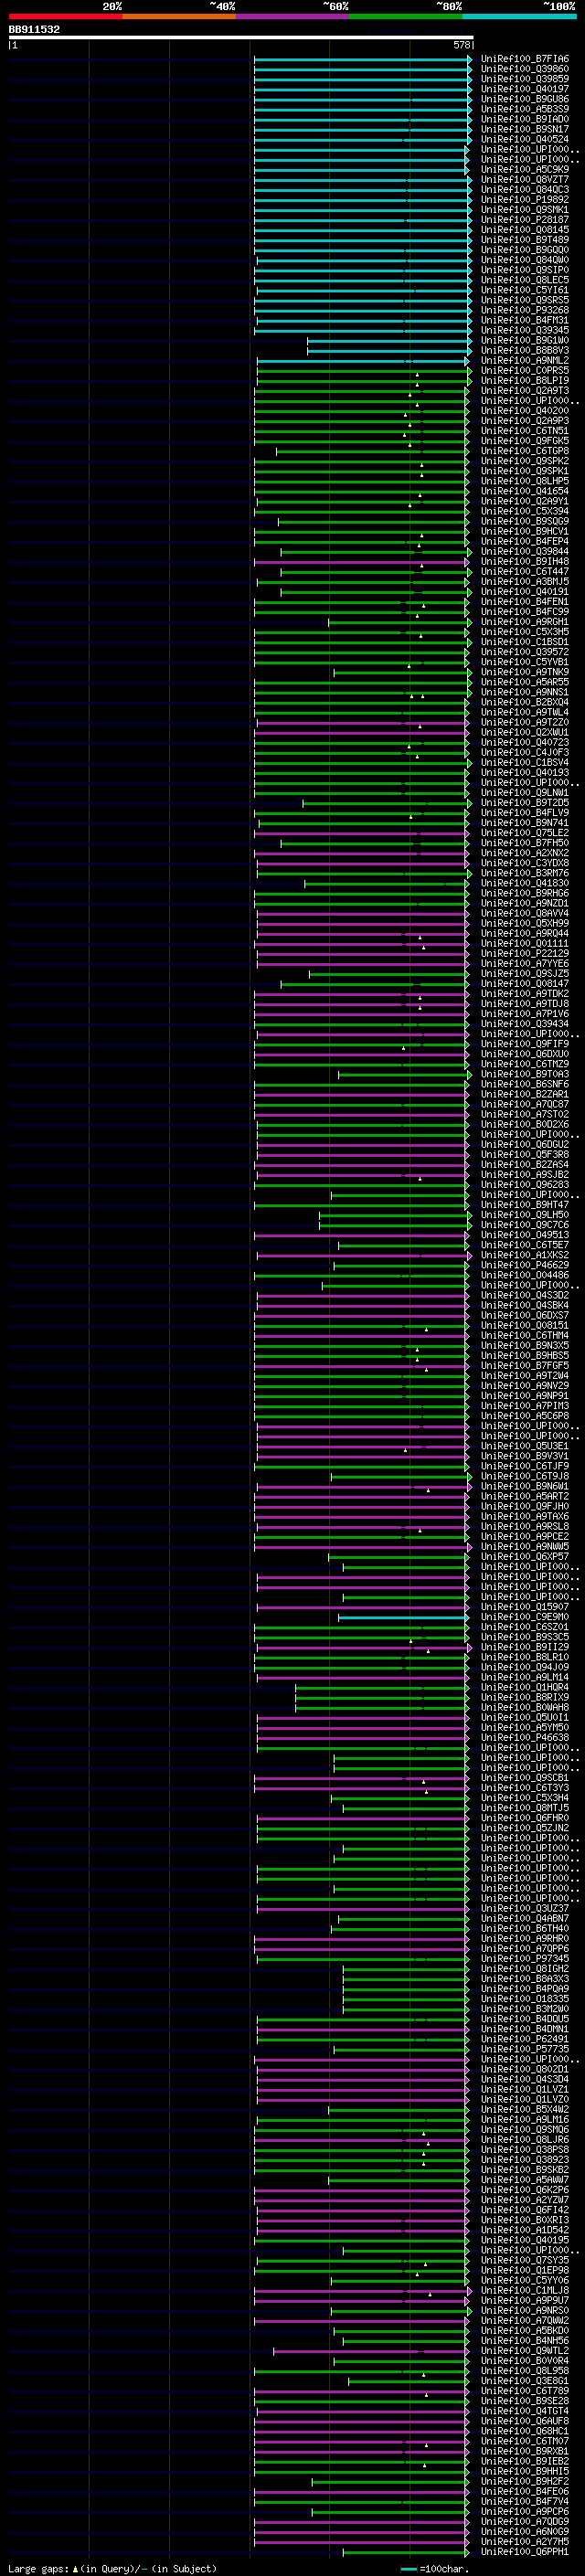Go to UniRef100_A9NML2 entry
Image resolution: width=585 pixels, height=2576 pixels.
click(525, 361)
